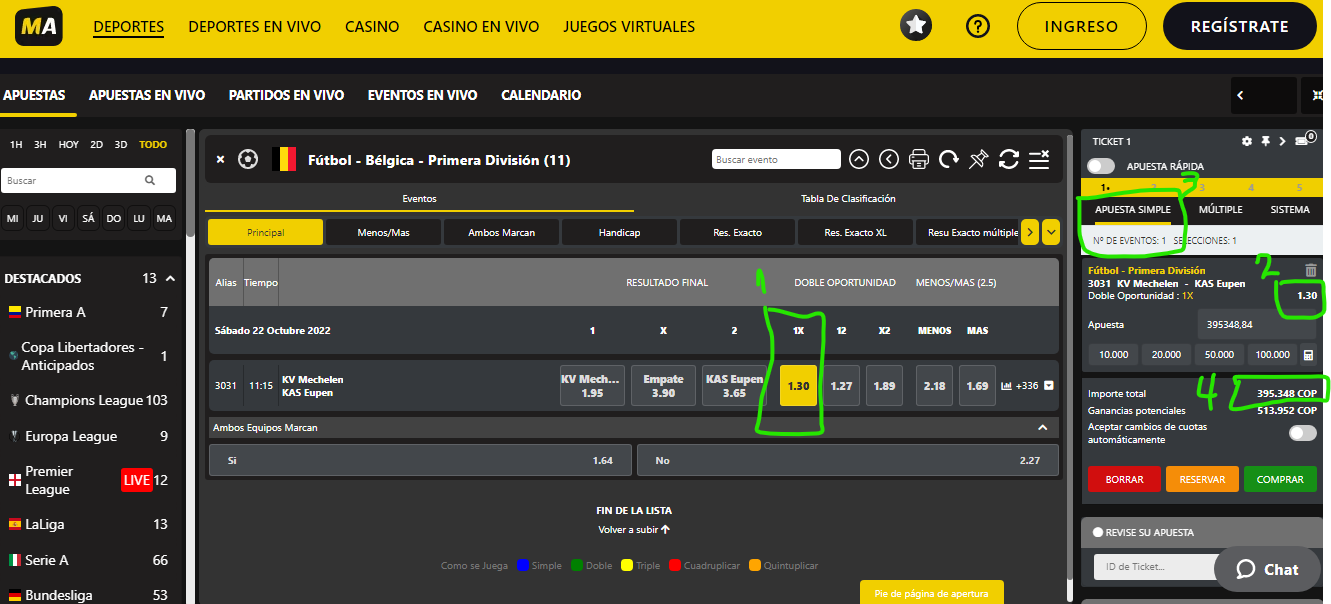Select the TODO time filter
1331x604 pixels.
pos(153,145)
